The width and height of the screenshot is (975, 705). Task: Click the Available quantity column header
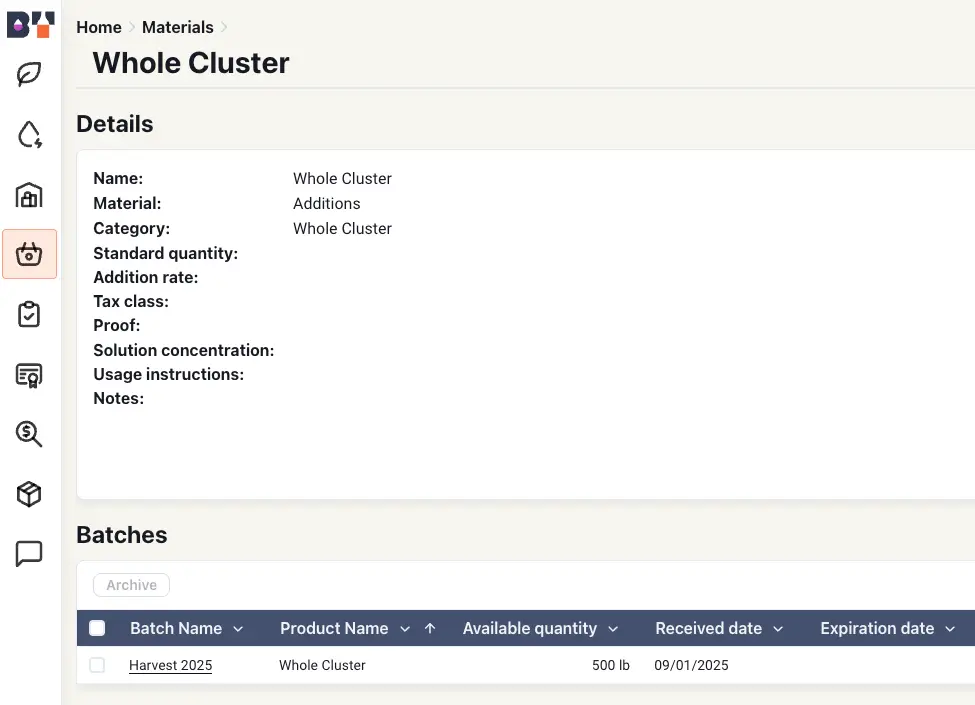(x=530, y=629)
